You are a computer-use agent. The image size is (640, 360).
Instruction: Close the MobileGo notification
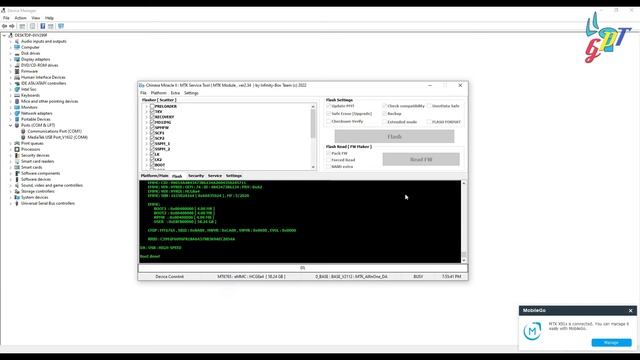[631, 311]
